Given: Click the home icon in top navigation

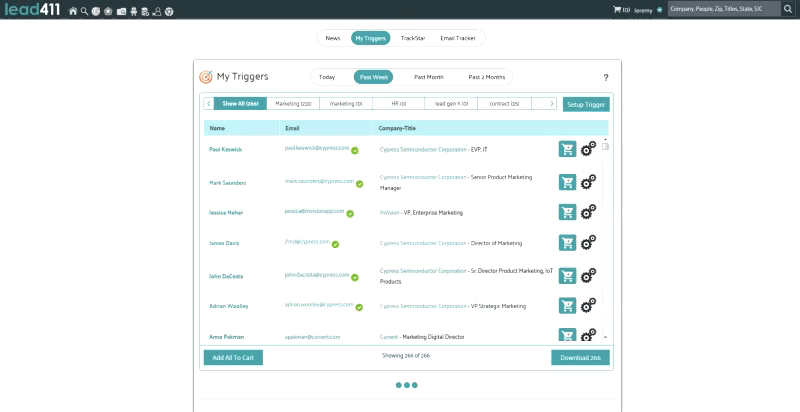Looking at the screenshot, I should (x=73, y=11).
